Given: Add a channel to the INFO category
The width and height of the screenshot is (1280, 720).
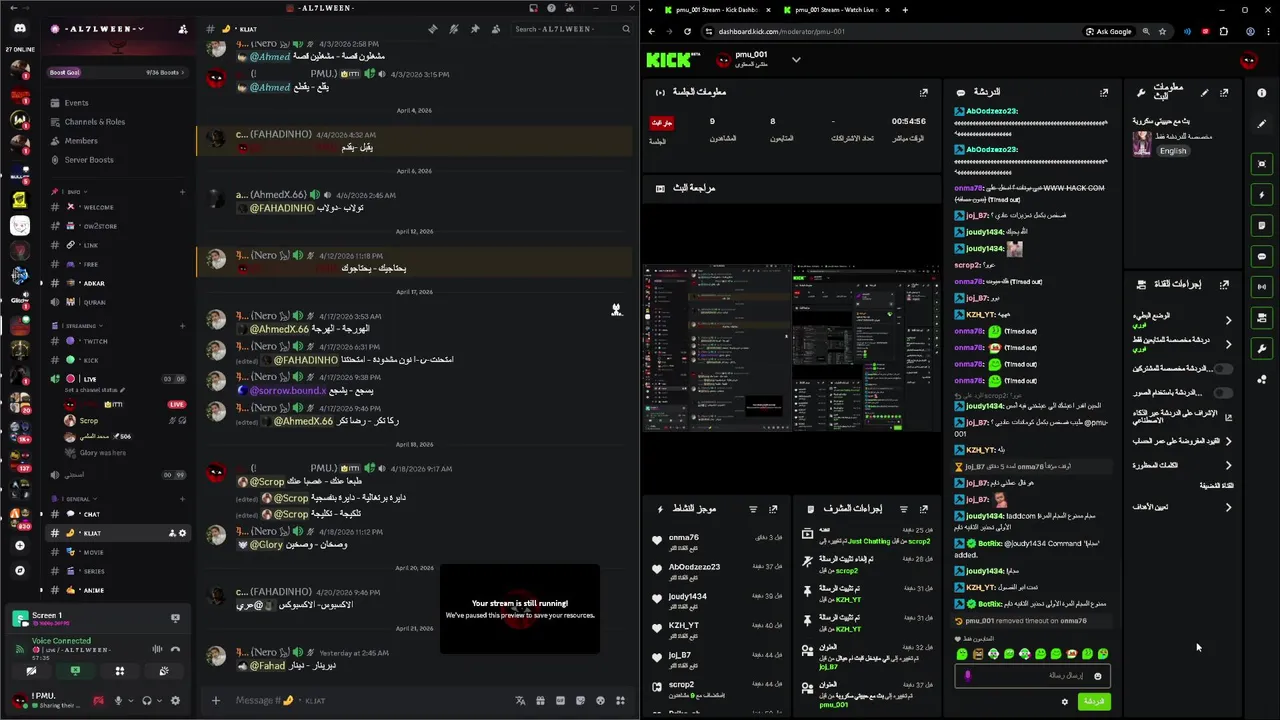Looking at the screenshot, I should click(x=182, y=192).
